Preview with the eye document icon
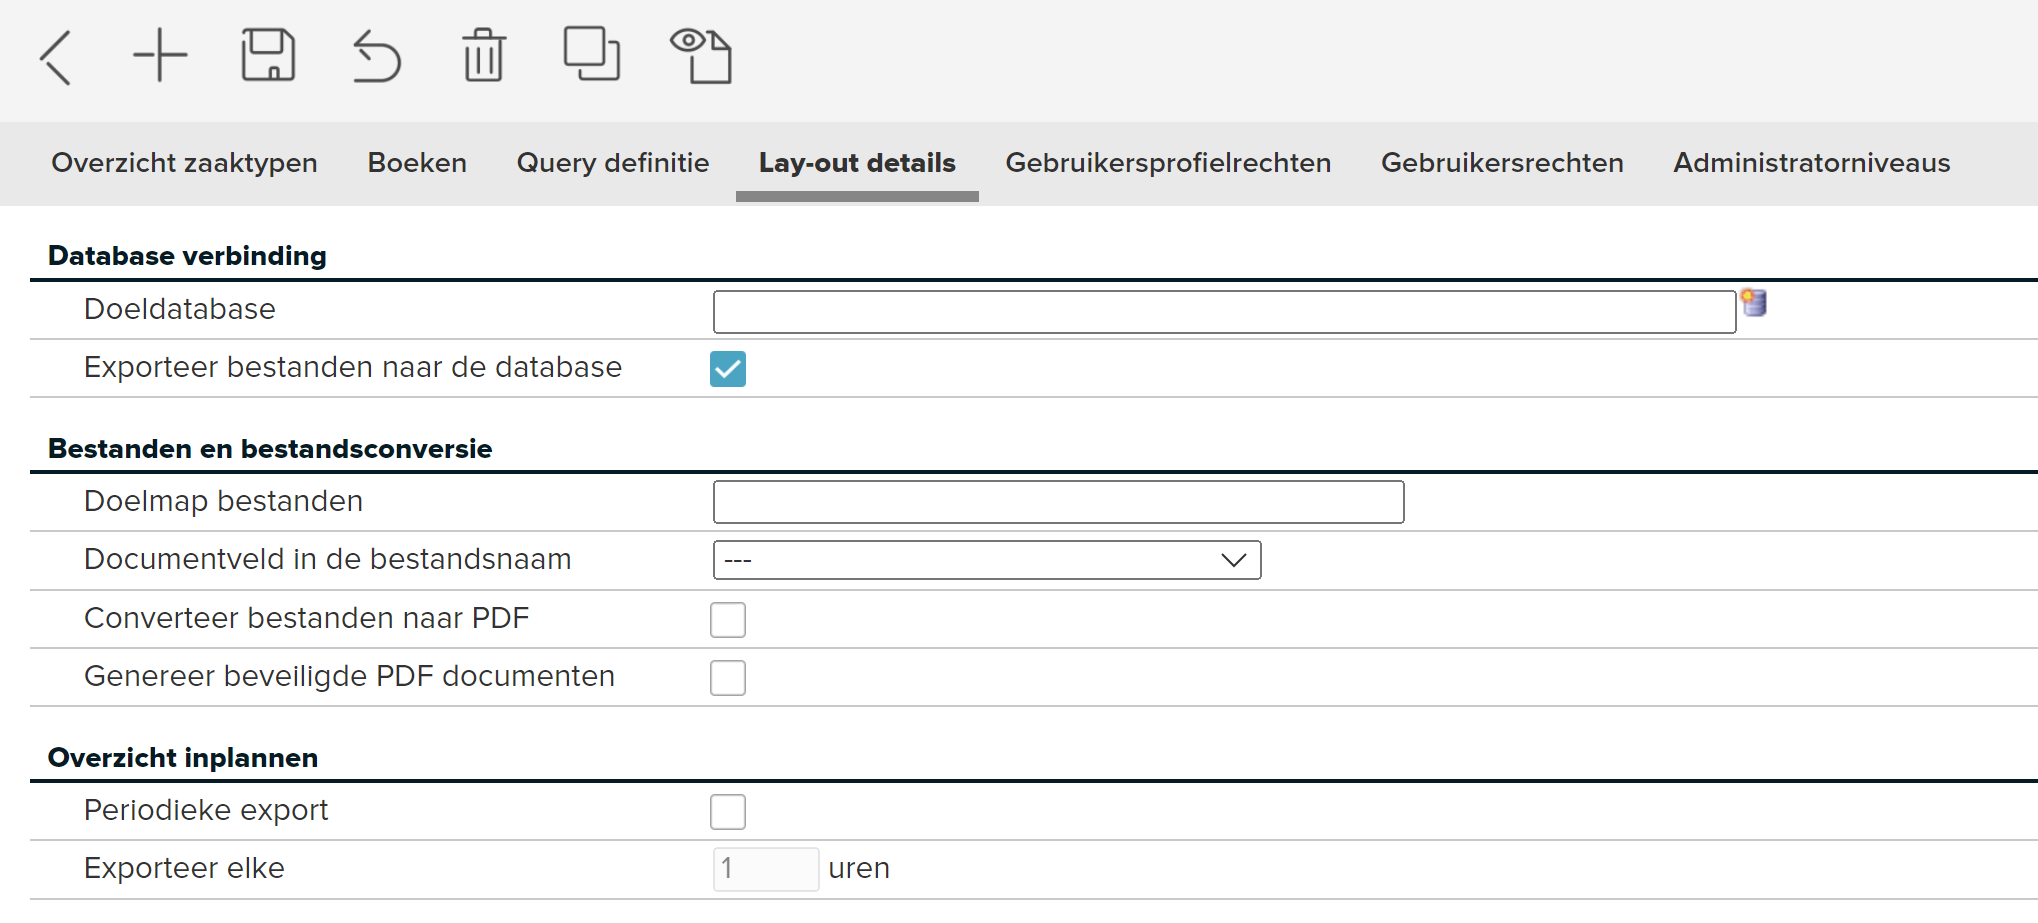2038x923 pixels. click(x=701, y=56)
